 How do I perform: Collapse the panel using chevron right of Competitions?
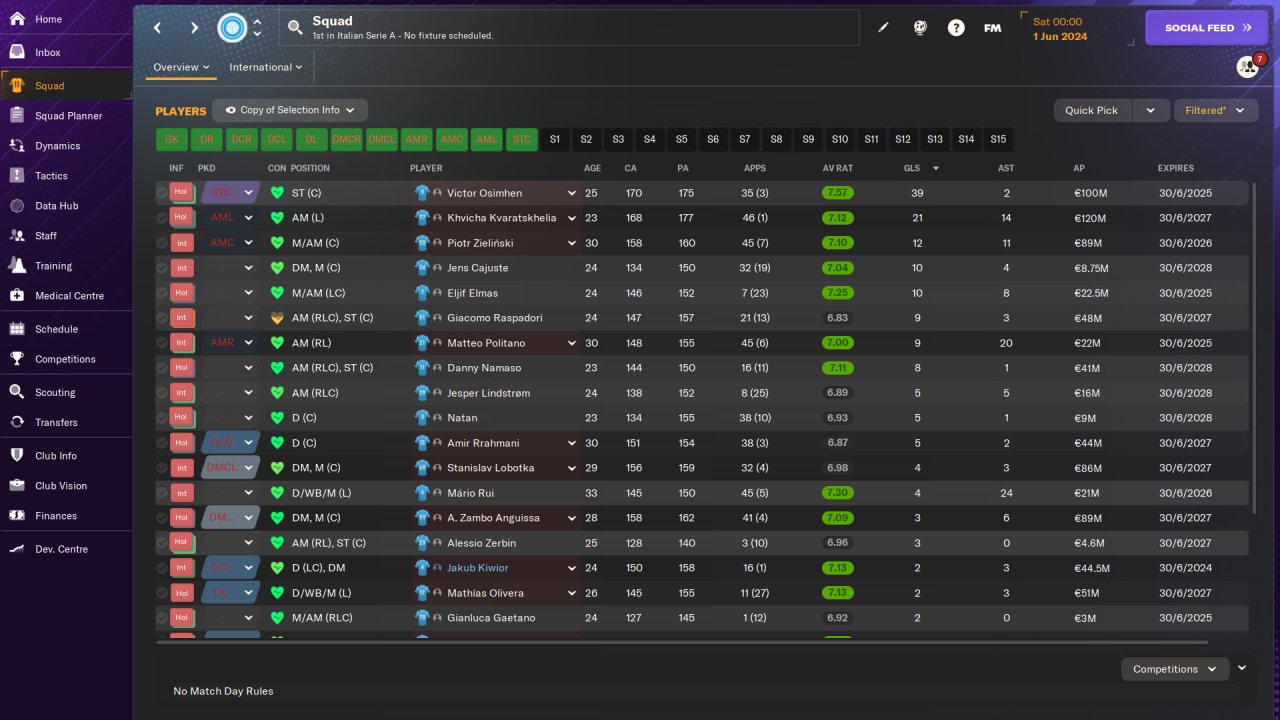pos(1242,668)
